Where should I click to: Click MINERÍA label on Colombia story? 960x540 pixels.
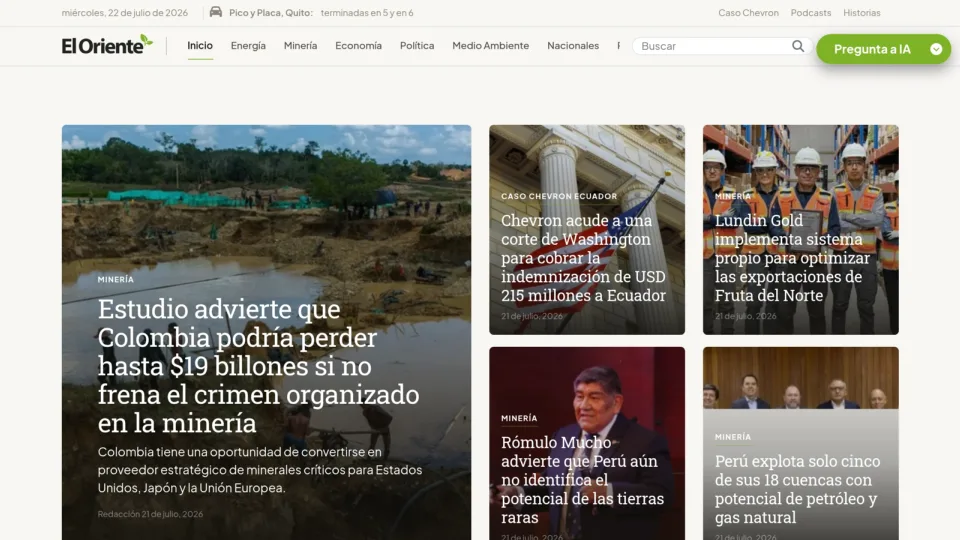(116, 279)
